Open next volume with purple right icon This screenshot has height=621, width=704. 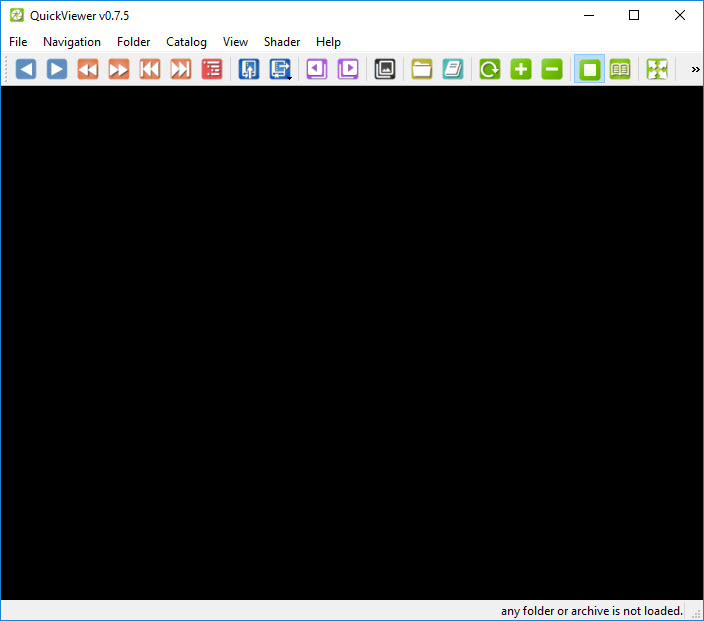point(348,69)
